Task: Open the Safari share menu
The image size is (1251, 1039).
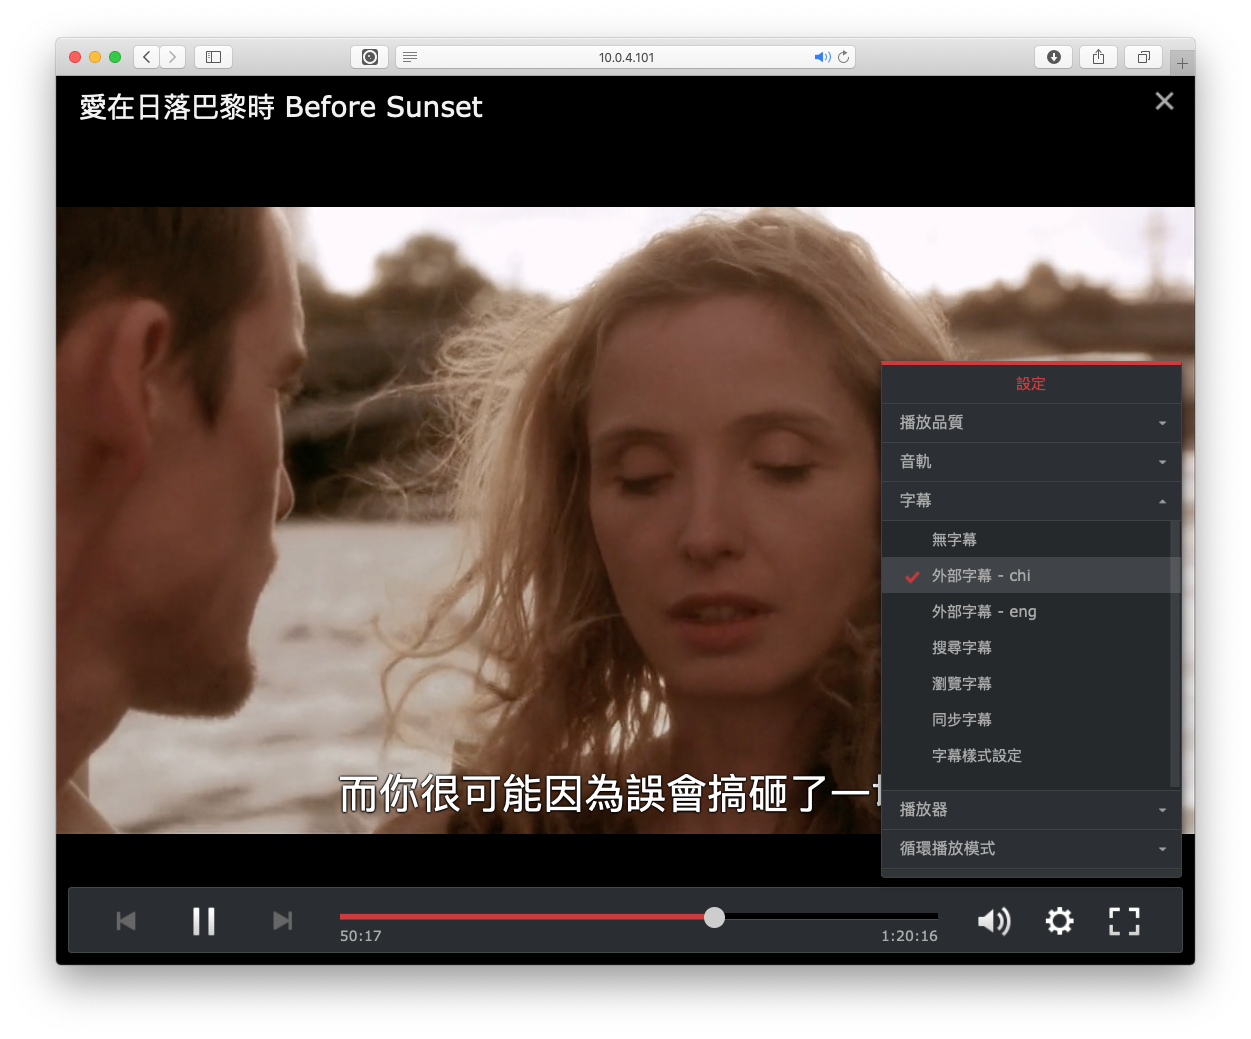Action: pyautogui.click(x=1098, y=57)
